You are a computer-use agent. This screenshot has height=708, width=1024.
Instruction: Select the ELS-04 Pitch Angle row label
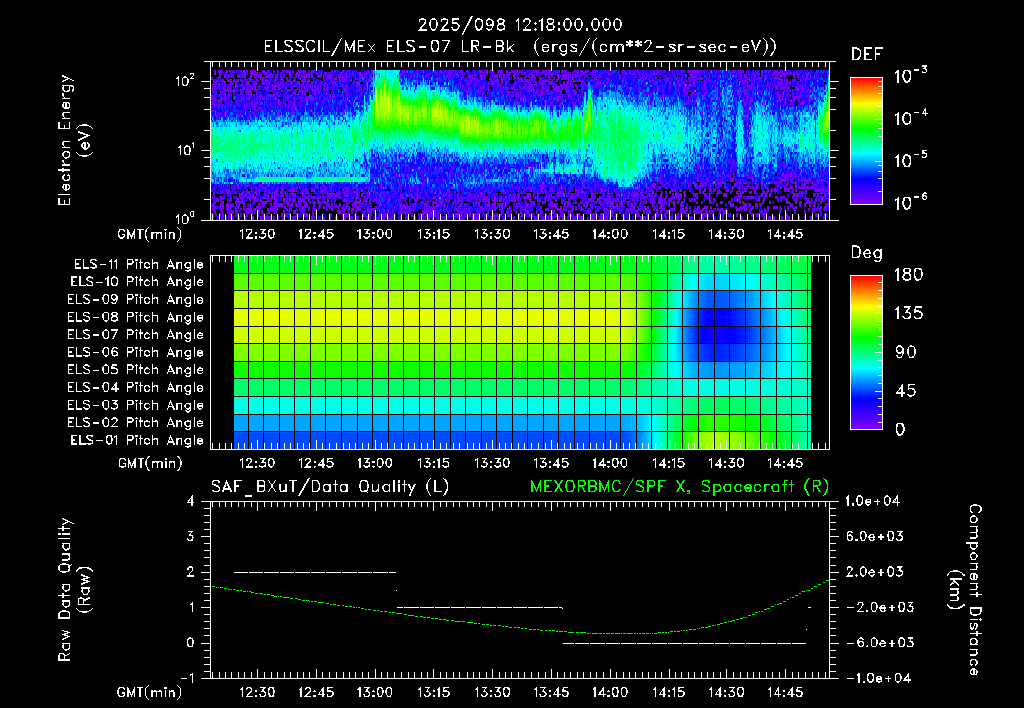[x=136, y=387]
